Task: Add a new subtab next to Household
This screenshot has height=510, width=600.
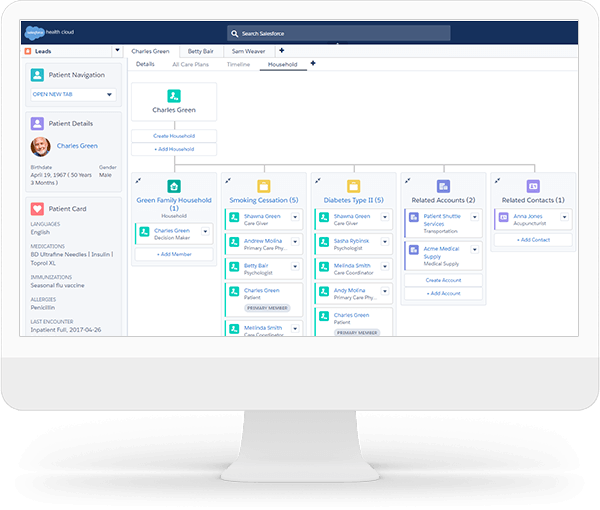Action: click(313, 63)
